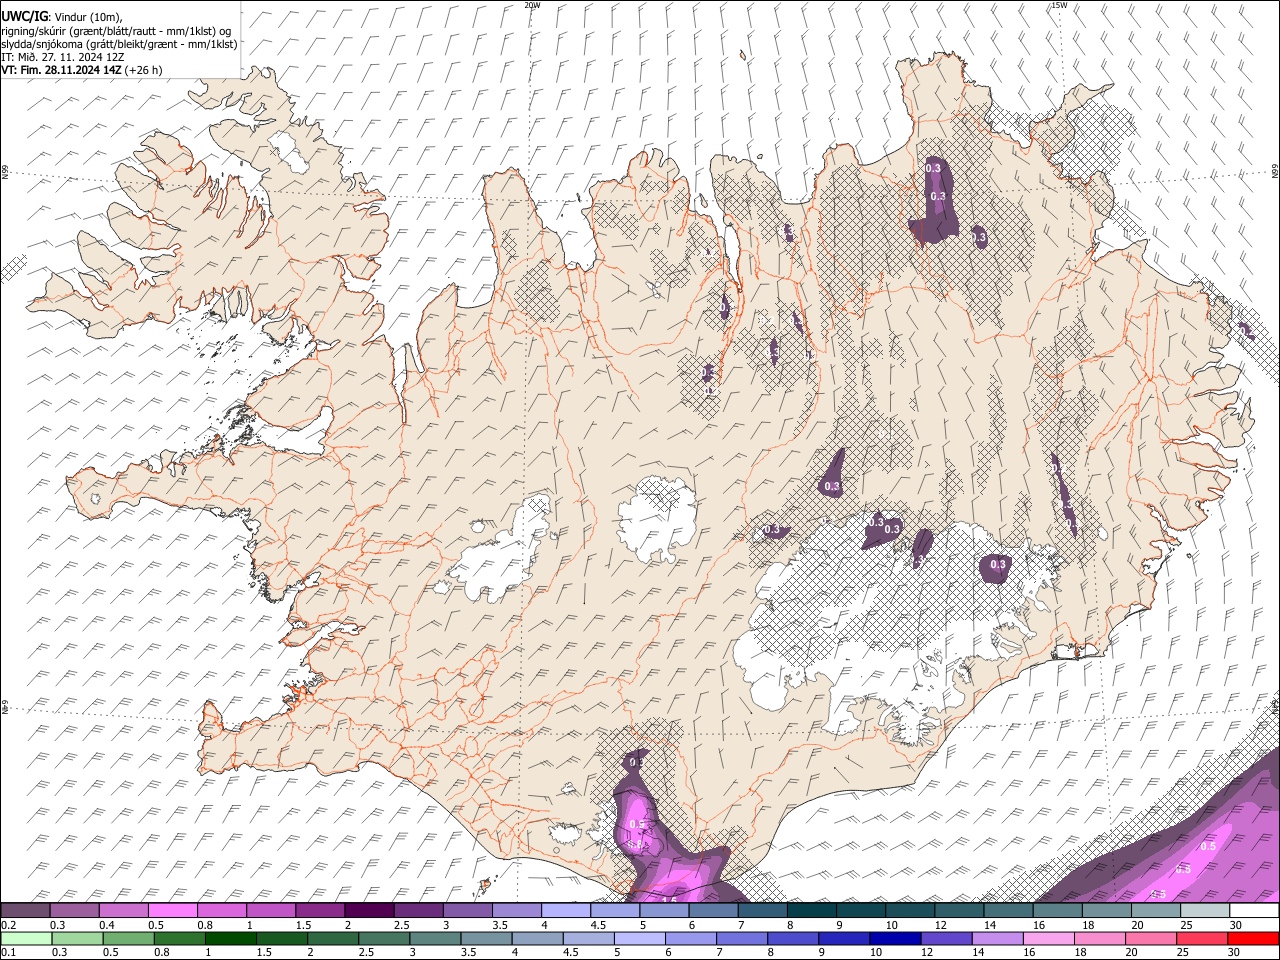
Task: Click the 0.8 swatch in the lower rain legend
Action: (180, 938)
